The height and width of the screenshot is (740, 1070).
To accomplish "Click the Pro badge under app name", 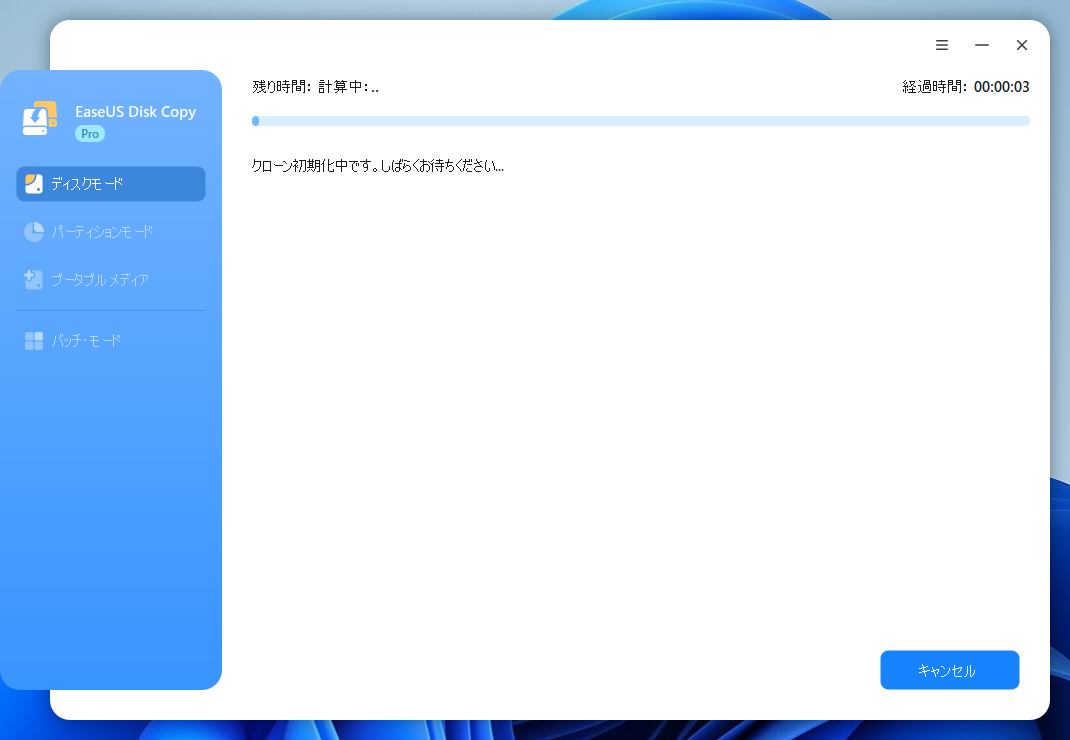I will click(90, 134).
